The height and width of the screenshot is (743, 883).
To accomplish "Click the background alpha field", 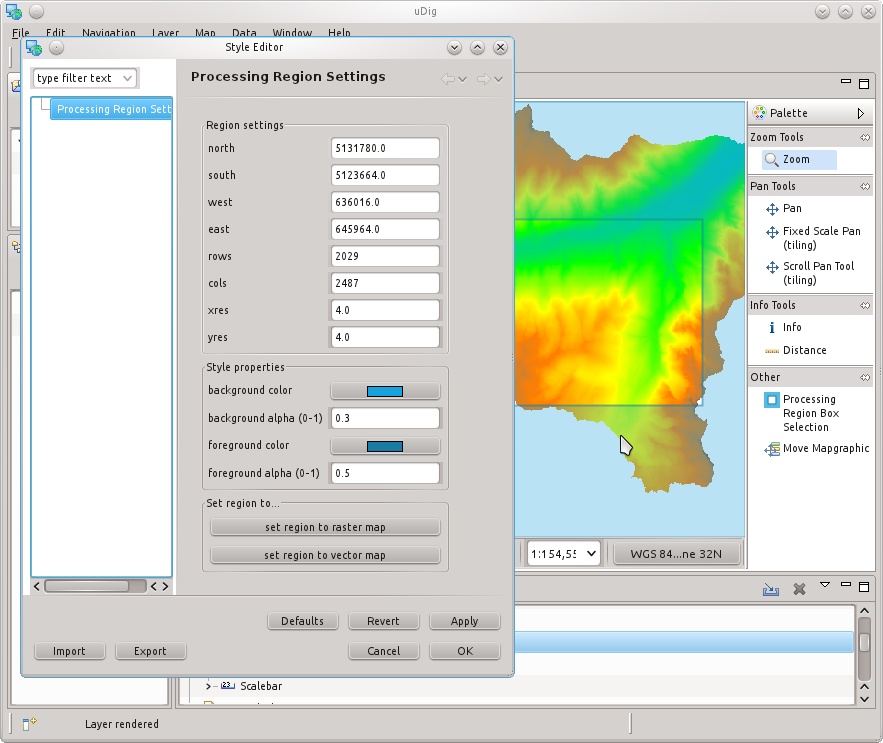I will (x=385, y=418).
